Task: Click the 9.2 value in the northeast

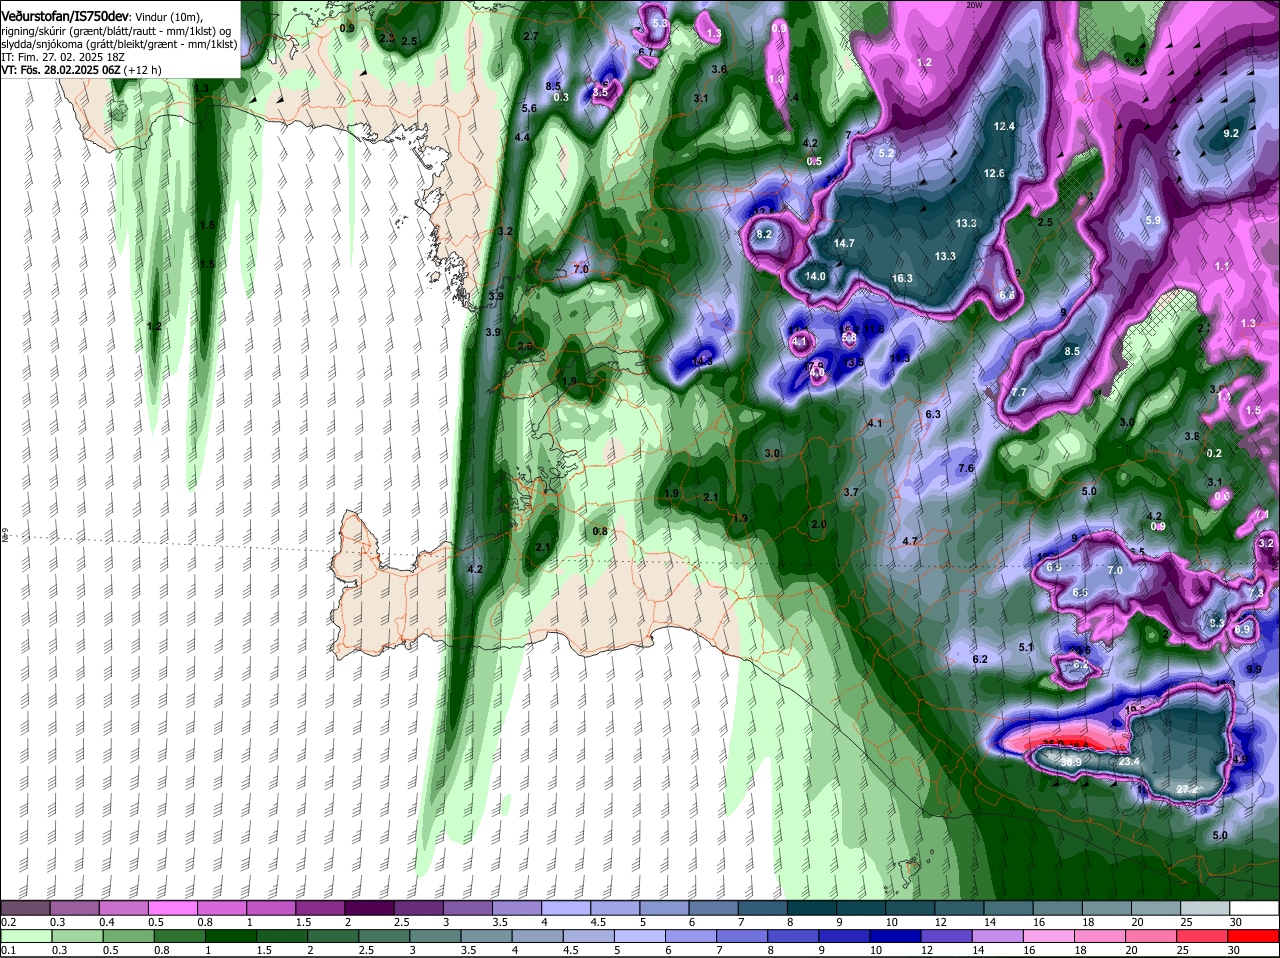Action: point(1231,133)
